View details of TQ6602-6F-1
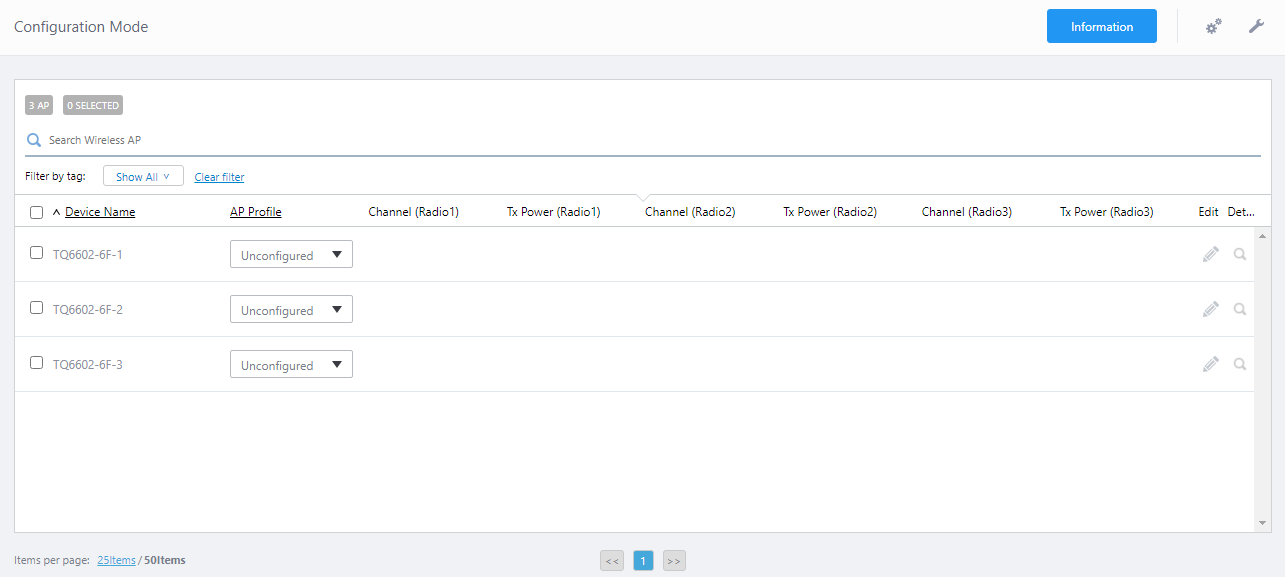The image size is (1285, 577). pos(1240,254)
